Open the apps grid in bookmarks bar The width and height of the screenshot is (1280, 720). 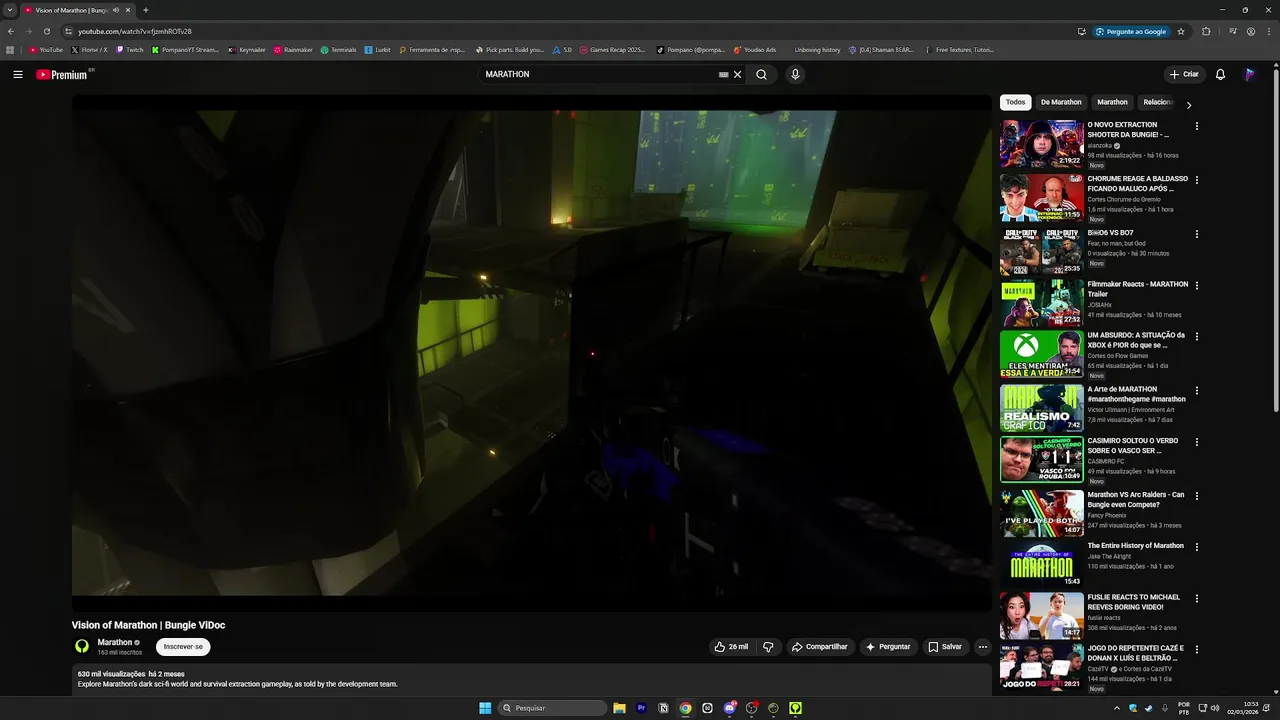click(10, 49)
